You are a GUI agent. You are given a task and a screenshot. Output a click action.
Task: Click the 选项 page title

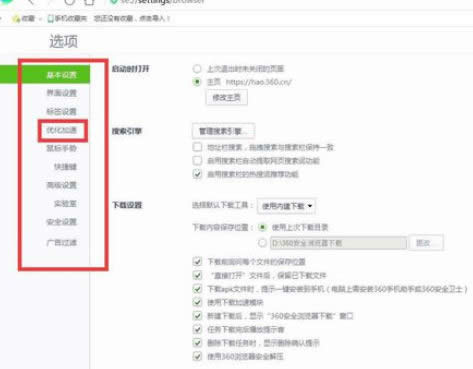pyautogui.click(x=63, y=41)
